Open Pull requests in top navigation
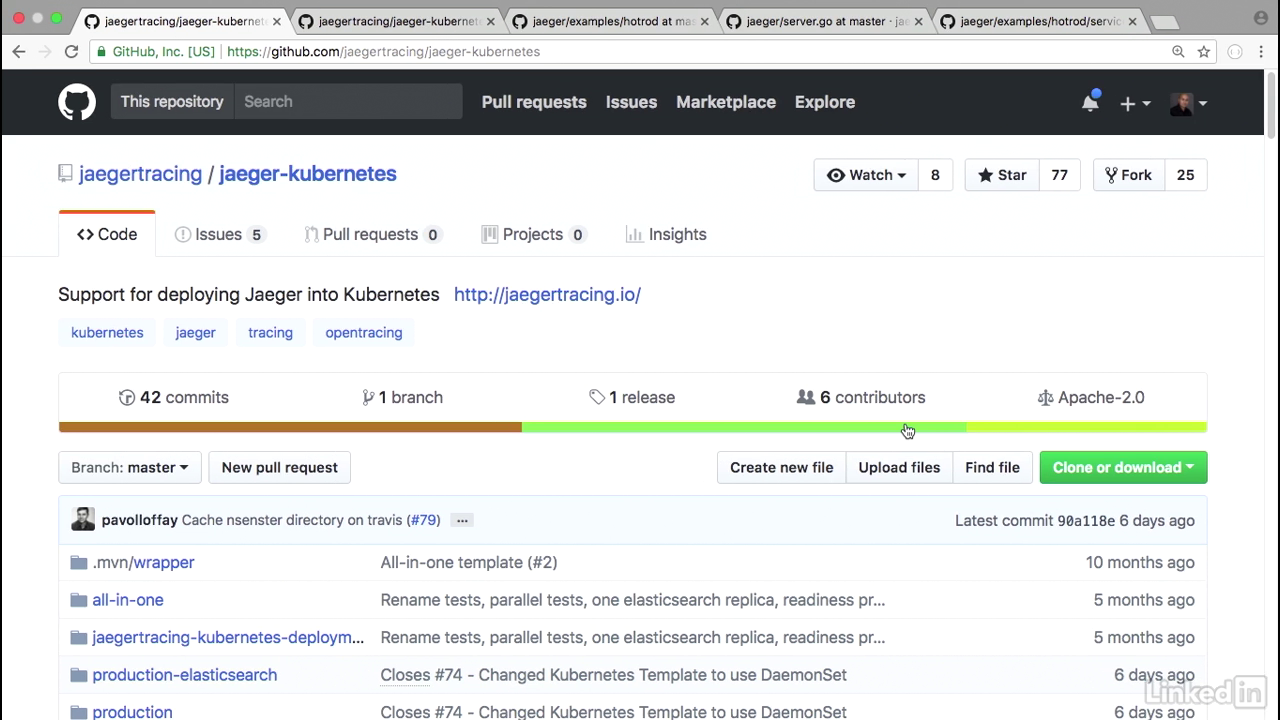The height and width of the screenshot is (720, 1280). (x=534, y=102)
